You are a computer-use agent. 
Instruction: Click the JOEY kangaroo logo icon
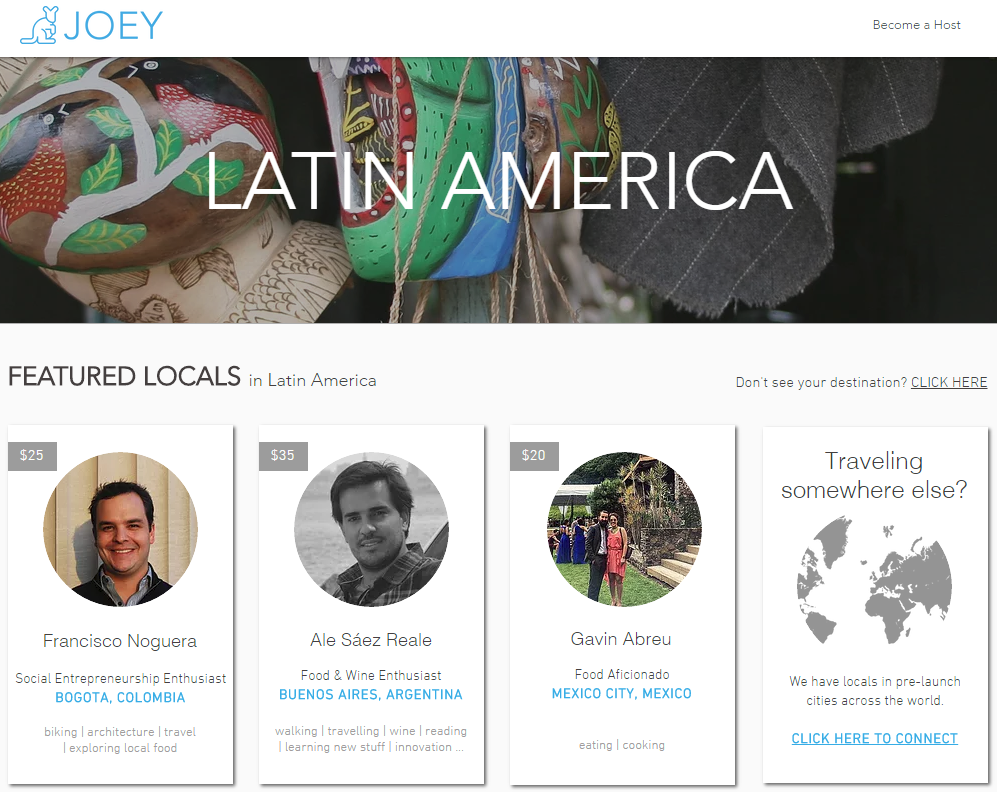[x=39, y=26]
